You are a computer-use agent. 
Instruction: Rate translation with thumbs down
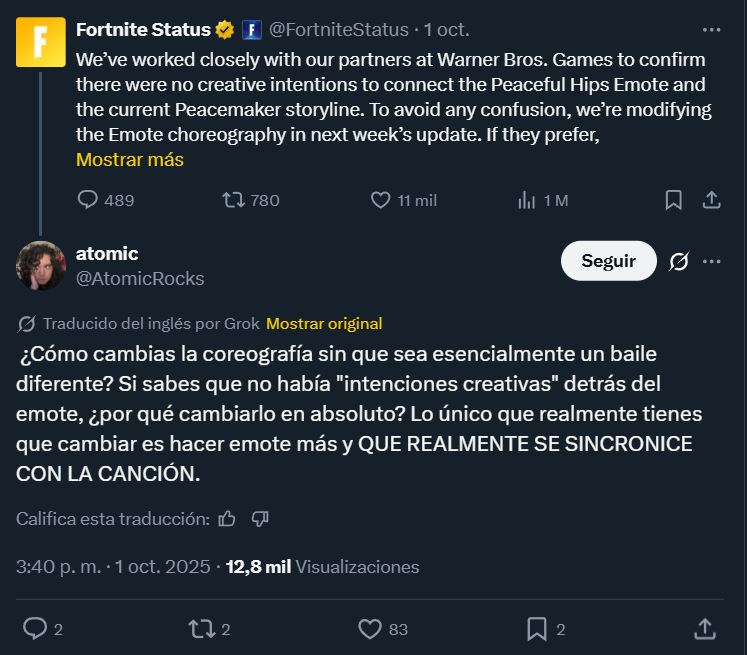point(260,518)
